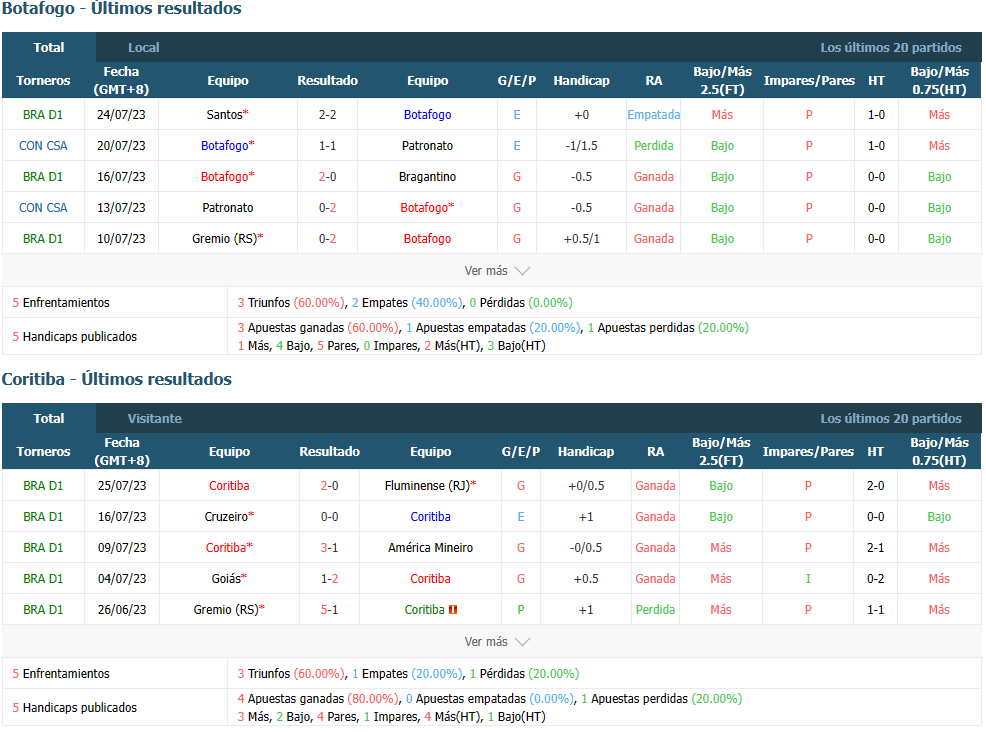Click Coritiba link in the Cruzeiro row
This screenshot has width=986, height=732.
[430, 517]
